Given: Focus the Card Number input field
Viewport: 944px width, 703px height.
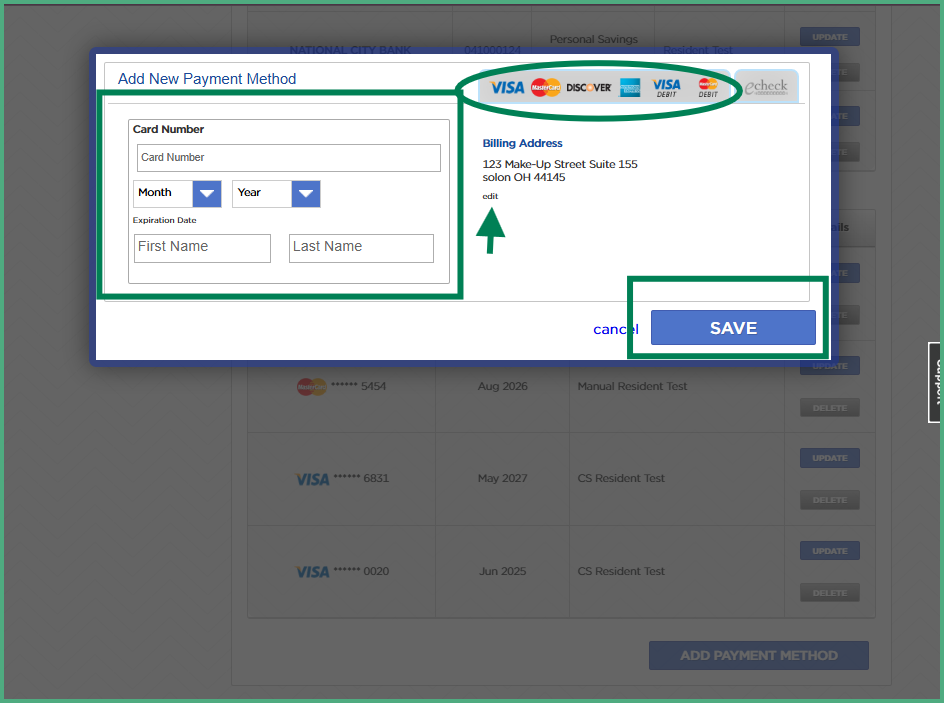Looking at the screenshot, I should pyautogui.click(x=288, y=158).
